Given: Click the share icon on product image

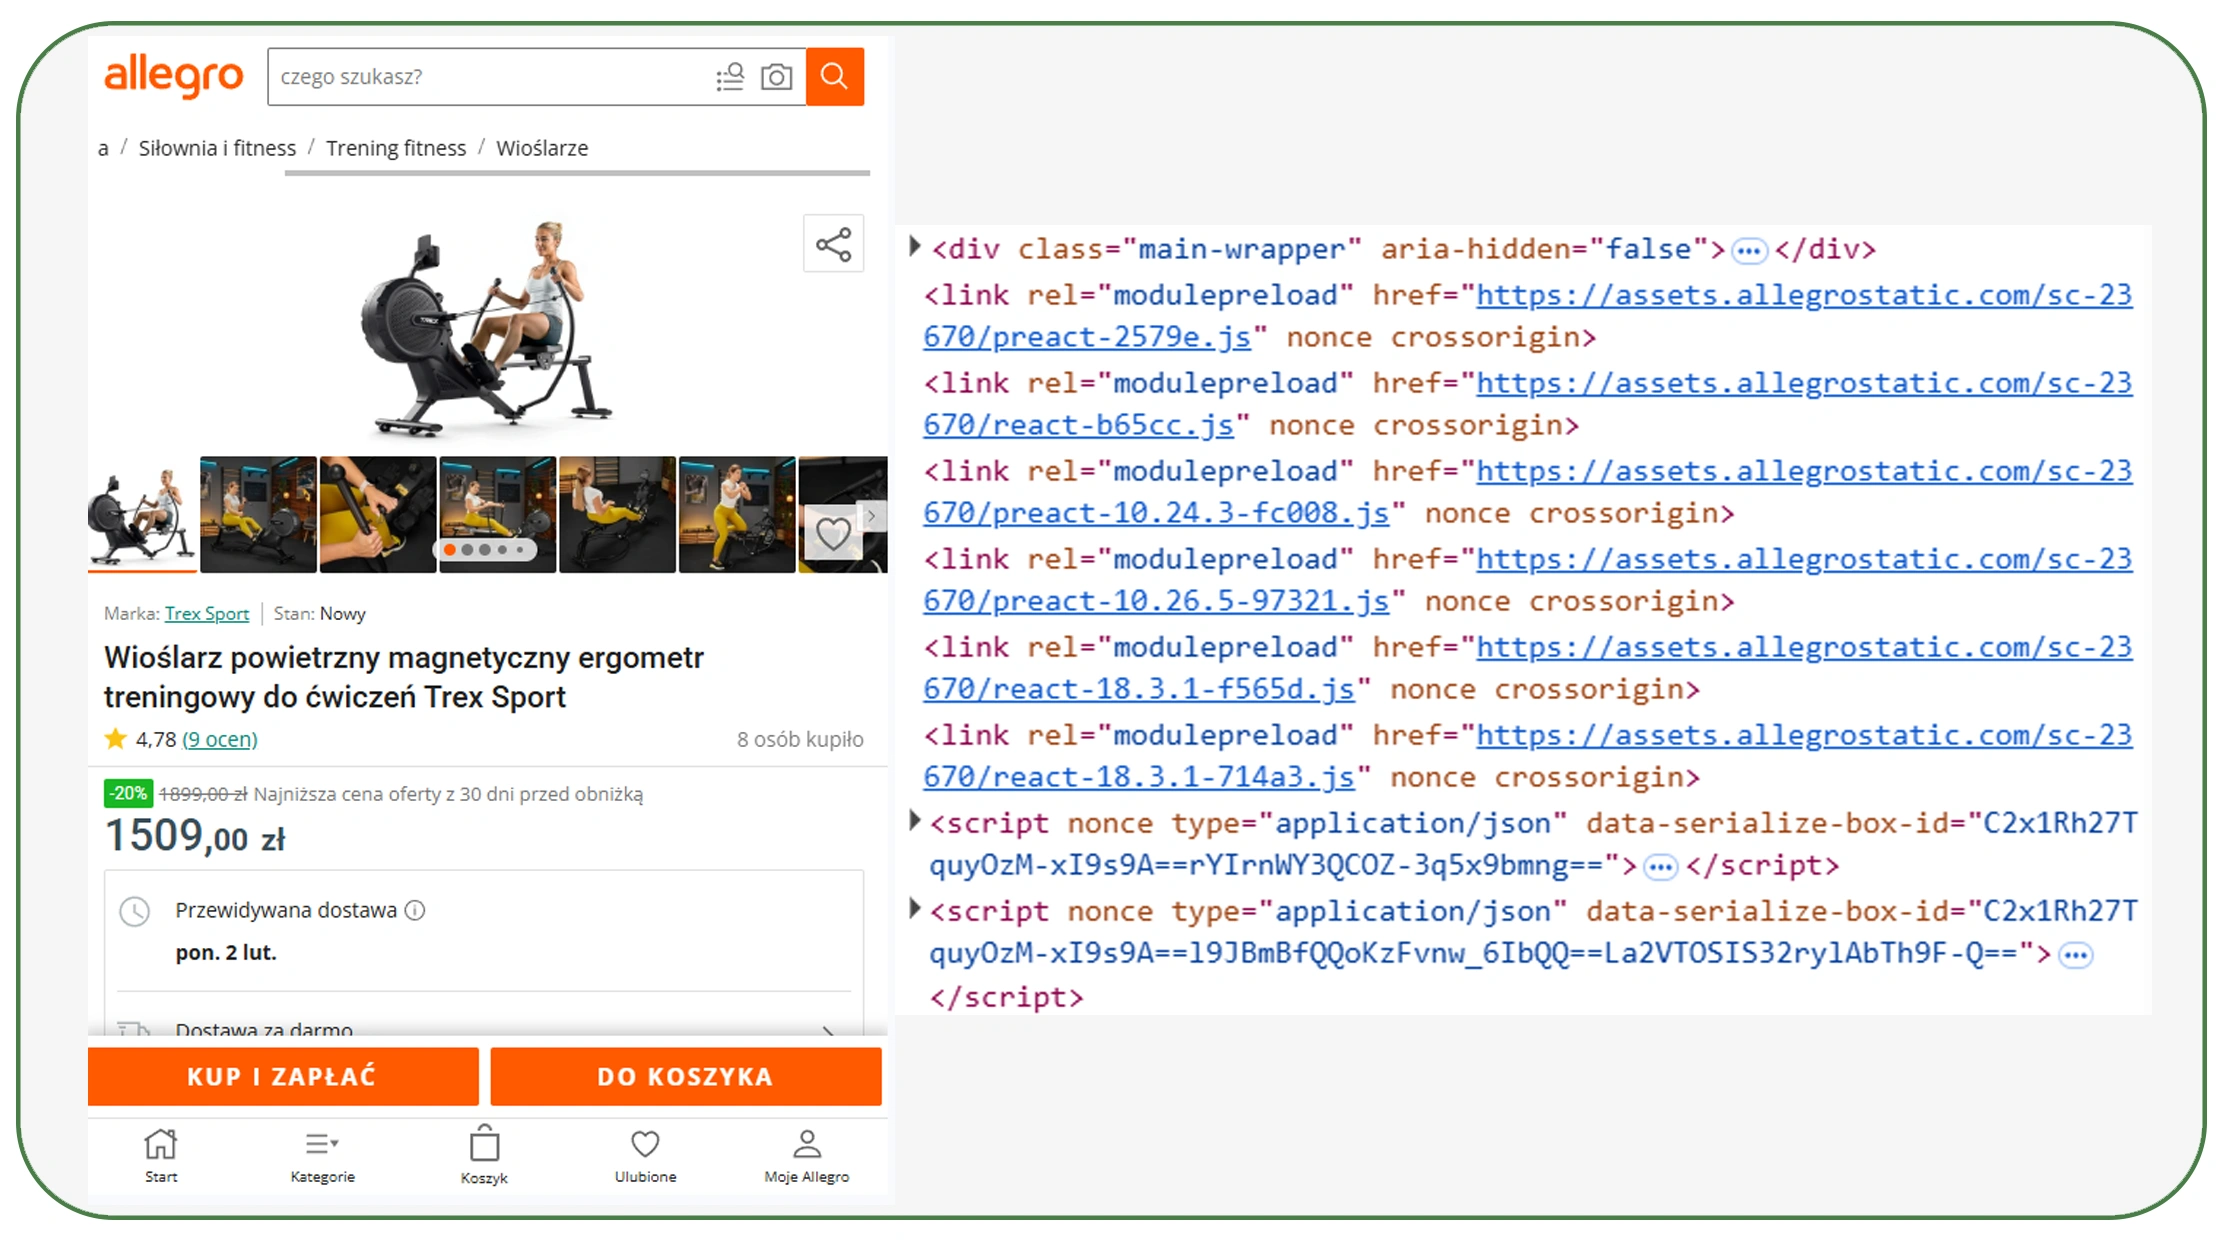Looking at the screenshot, I should [833, 244].
